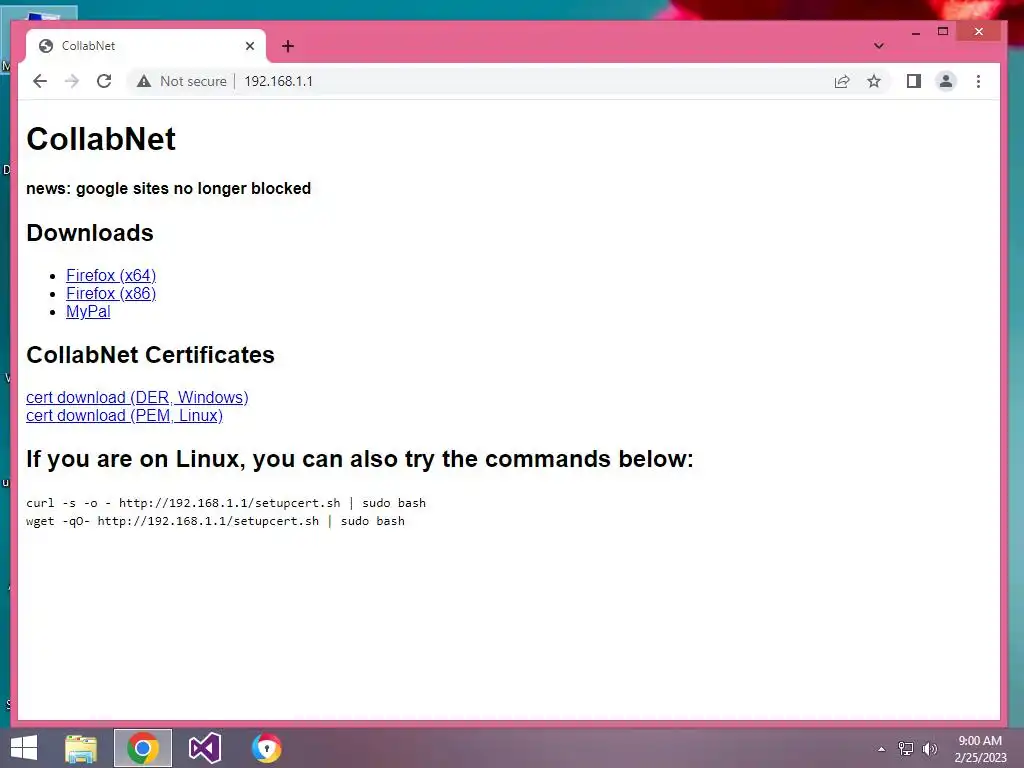Open the MyPal download link

pos(88,312)
